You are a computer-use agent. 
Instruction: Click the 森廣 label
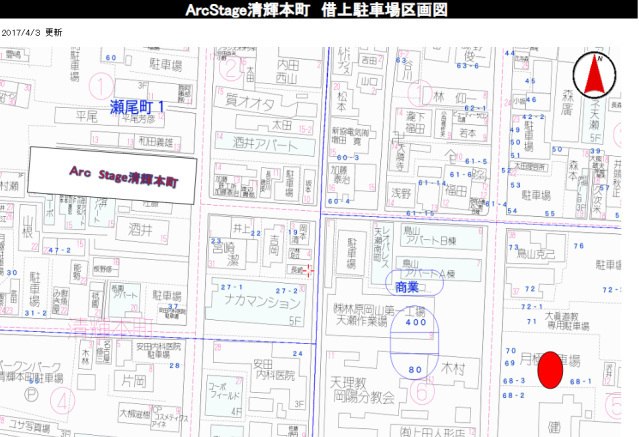pos(568,103)
